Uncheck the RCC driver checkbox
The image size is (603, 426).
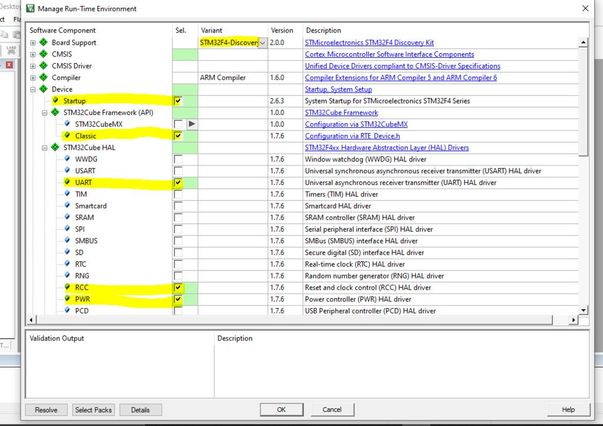tap(178, 287)
